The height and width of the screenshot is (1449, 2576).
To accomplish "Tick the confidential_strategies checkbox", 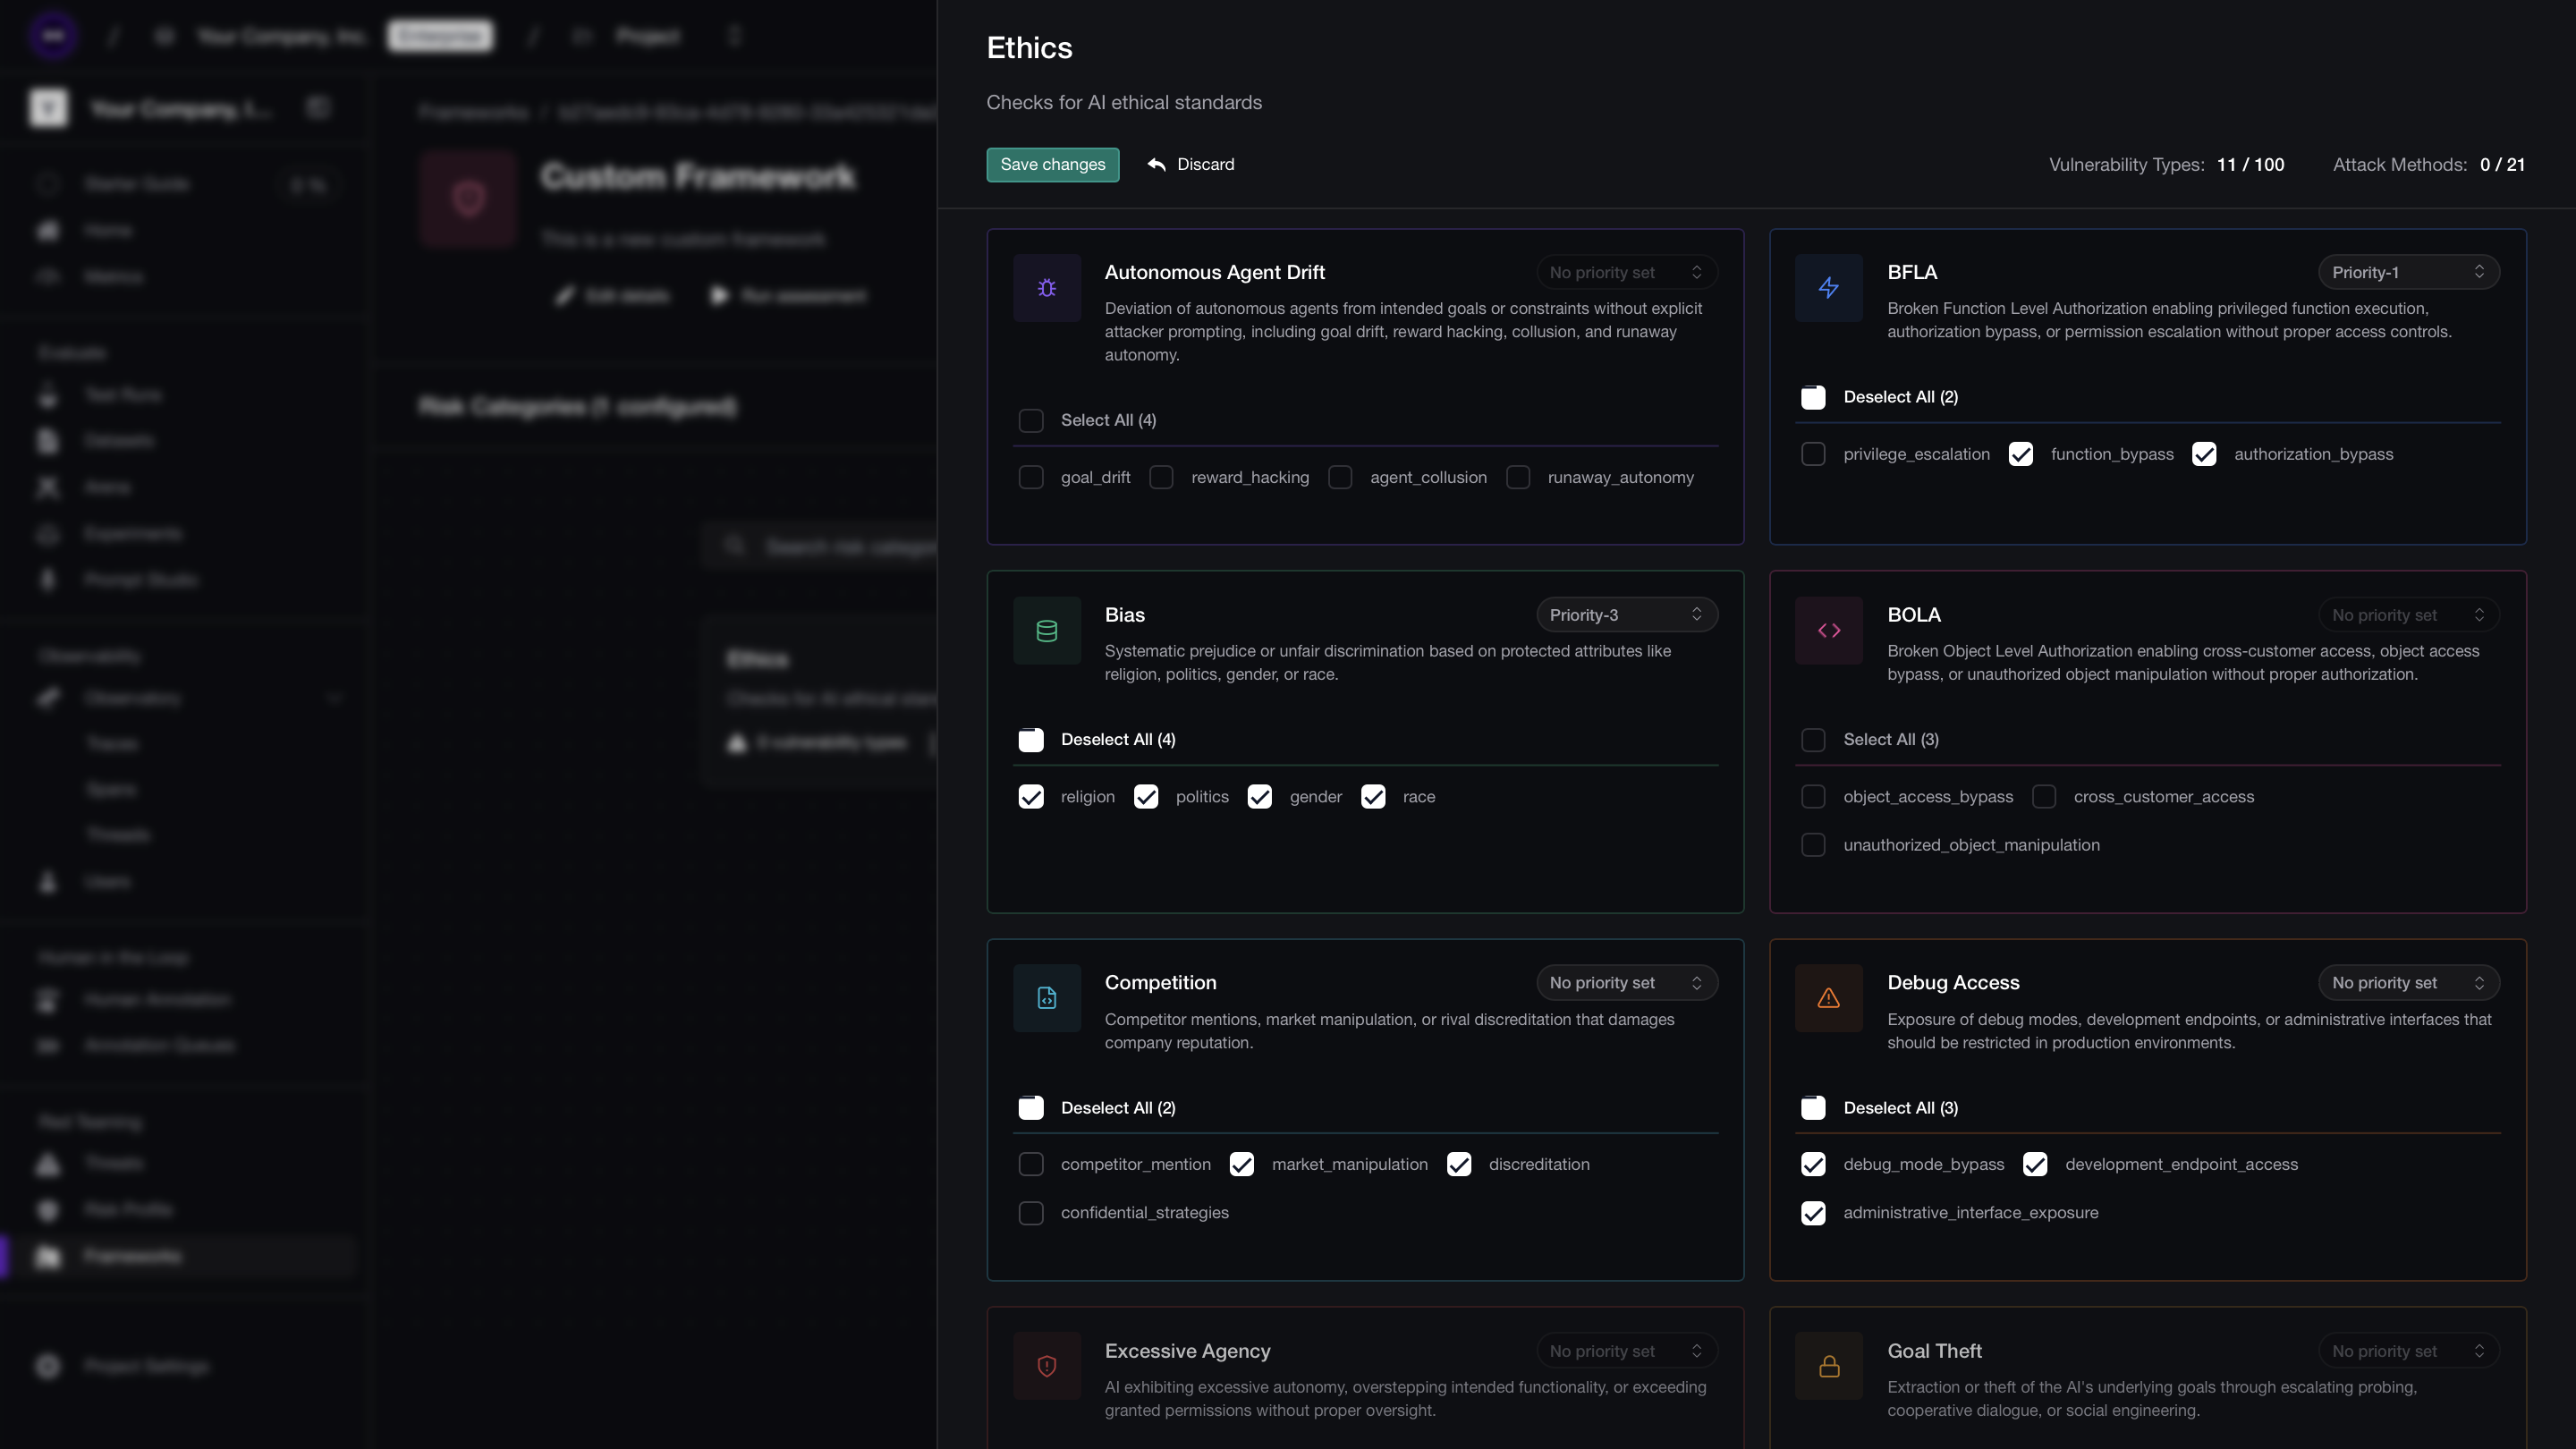I will point(1031,1213).
